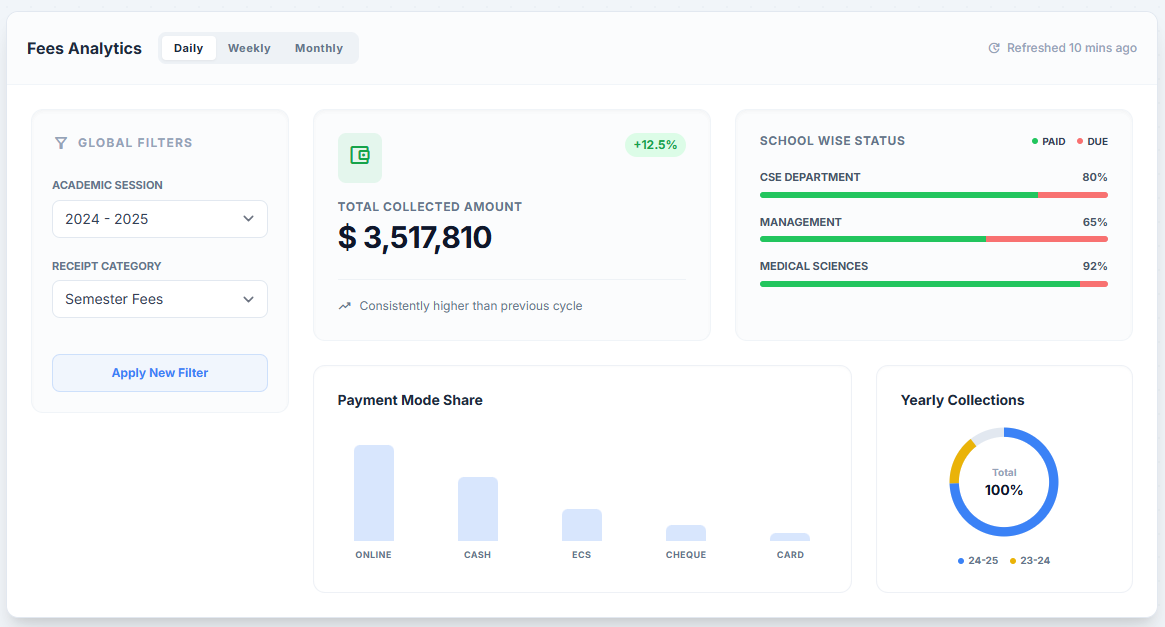Screen dimensions: 1165x627
Task: Click the +12.5% growth badge
Action: 655,145
